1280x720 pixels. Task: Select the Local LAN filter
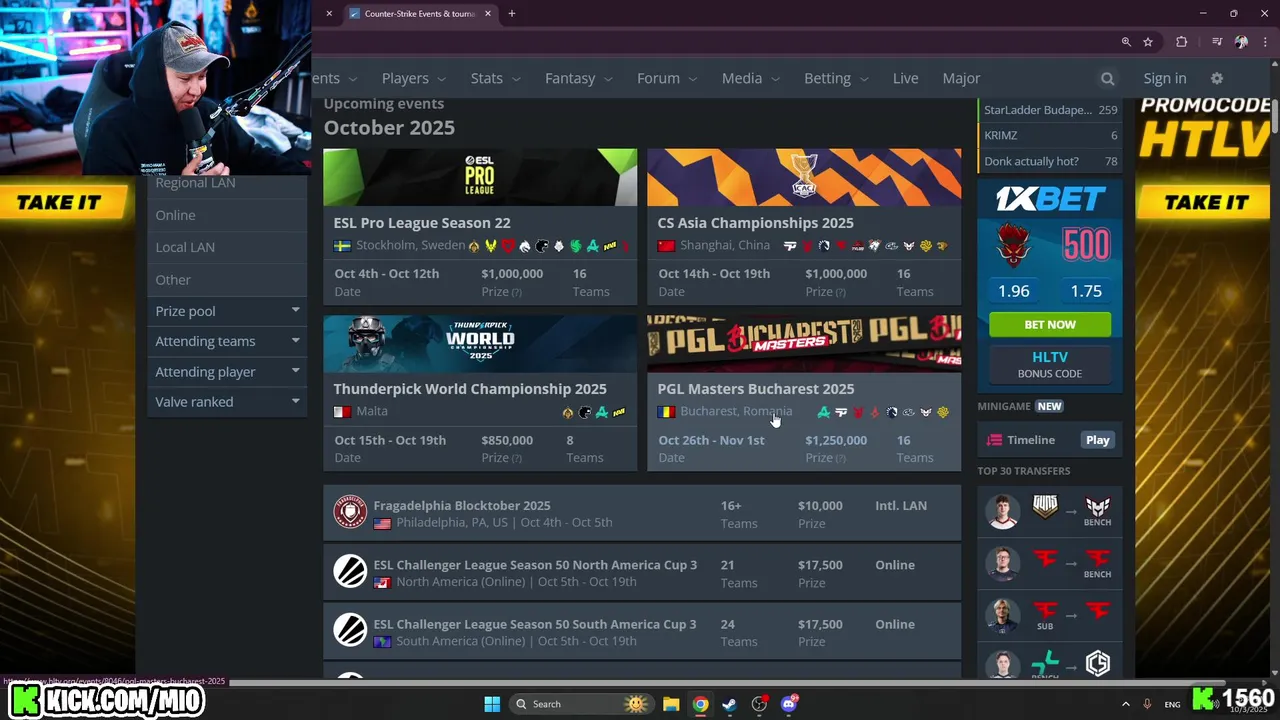[227, 247]
